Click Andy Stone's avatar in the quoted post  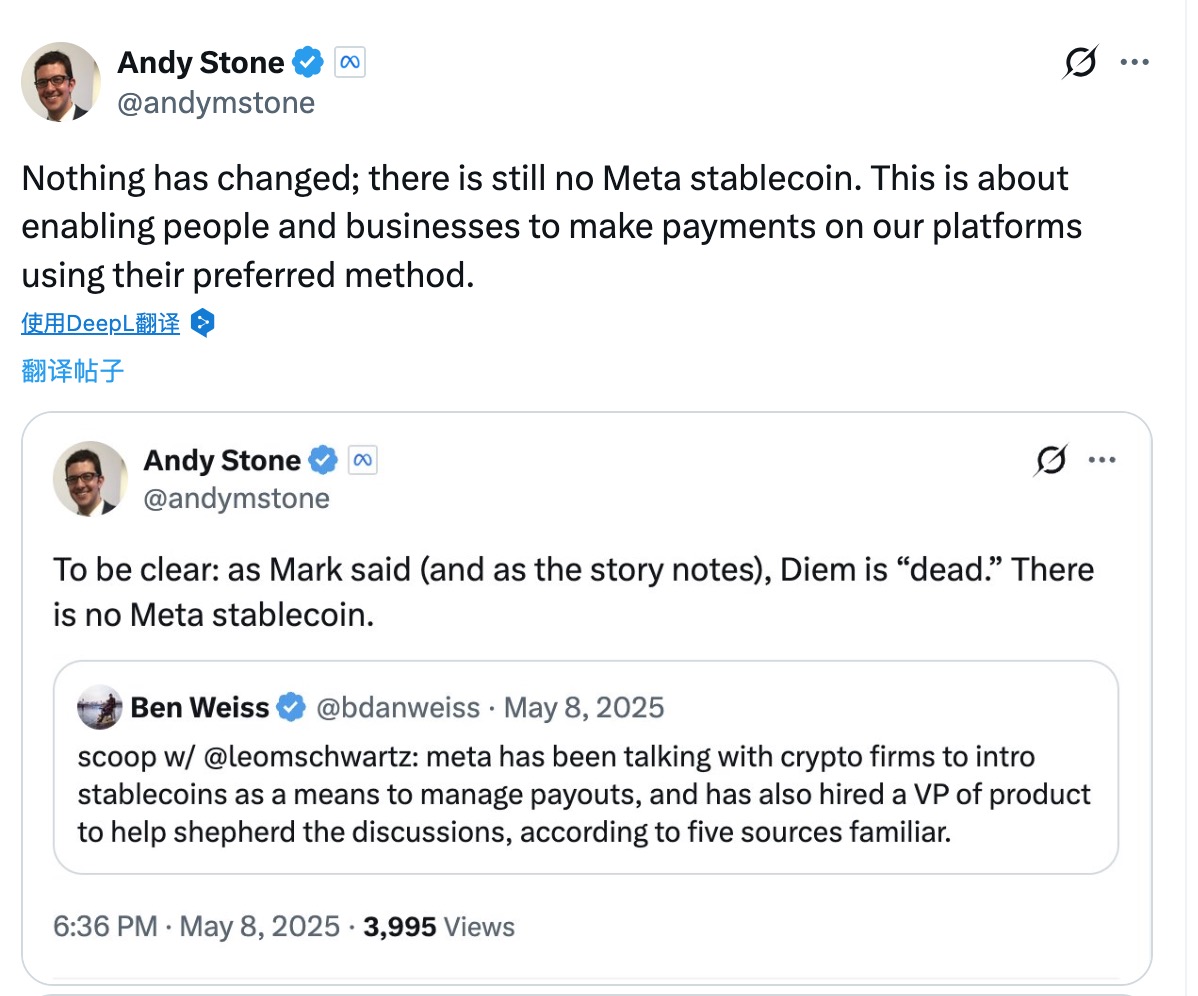tap(90, 479)
